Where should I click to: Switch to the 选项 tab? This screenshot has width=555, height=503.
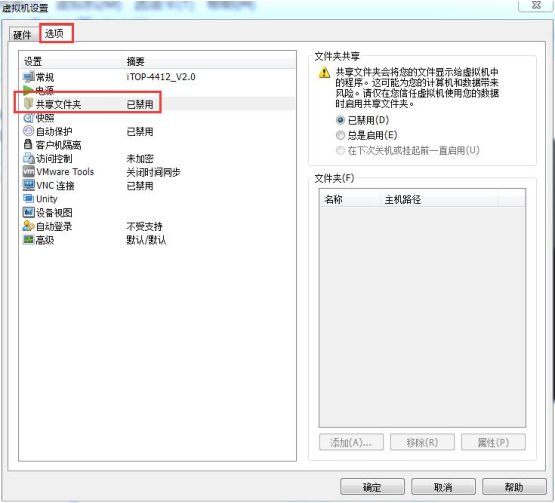55,34
